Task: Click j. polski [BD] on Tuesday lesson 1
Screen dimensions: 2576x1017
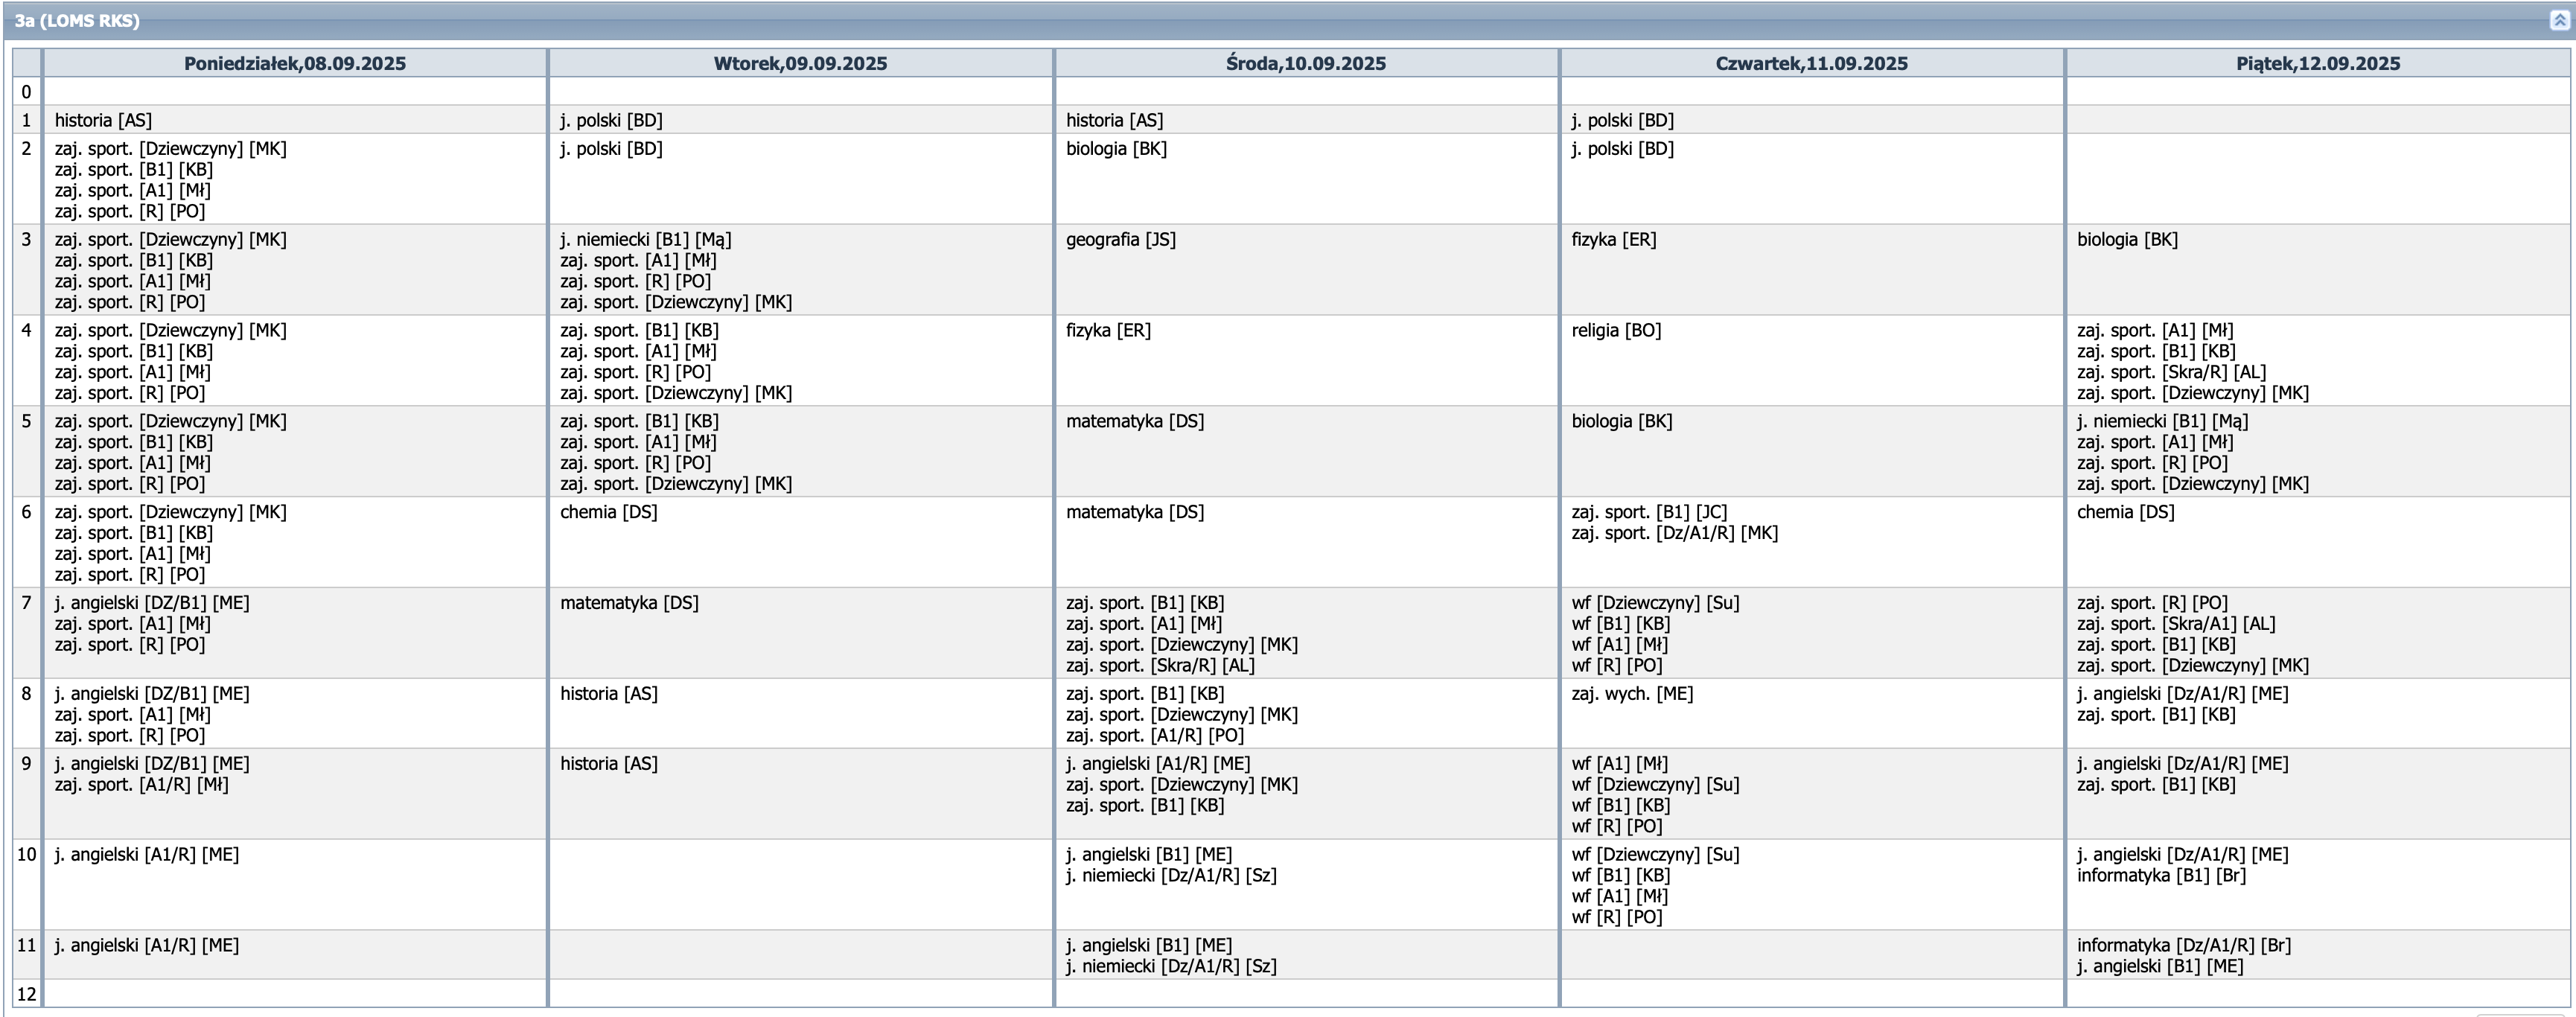Action: pyautogui.click(x=611, y=120)
